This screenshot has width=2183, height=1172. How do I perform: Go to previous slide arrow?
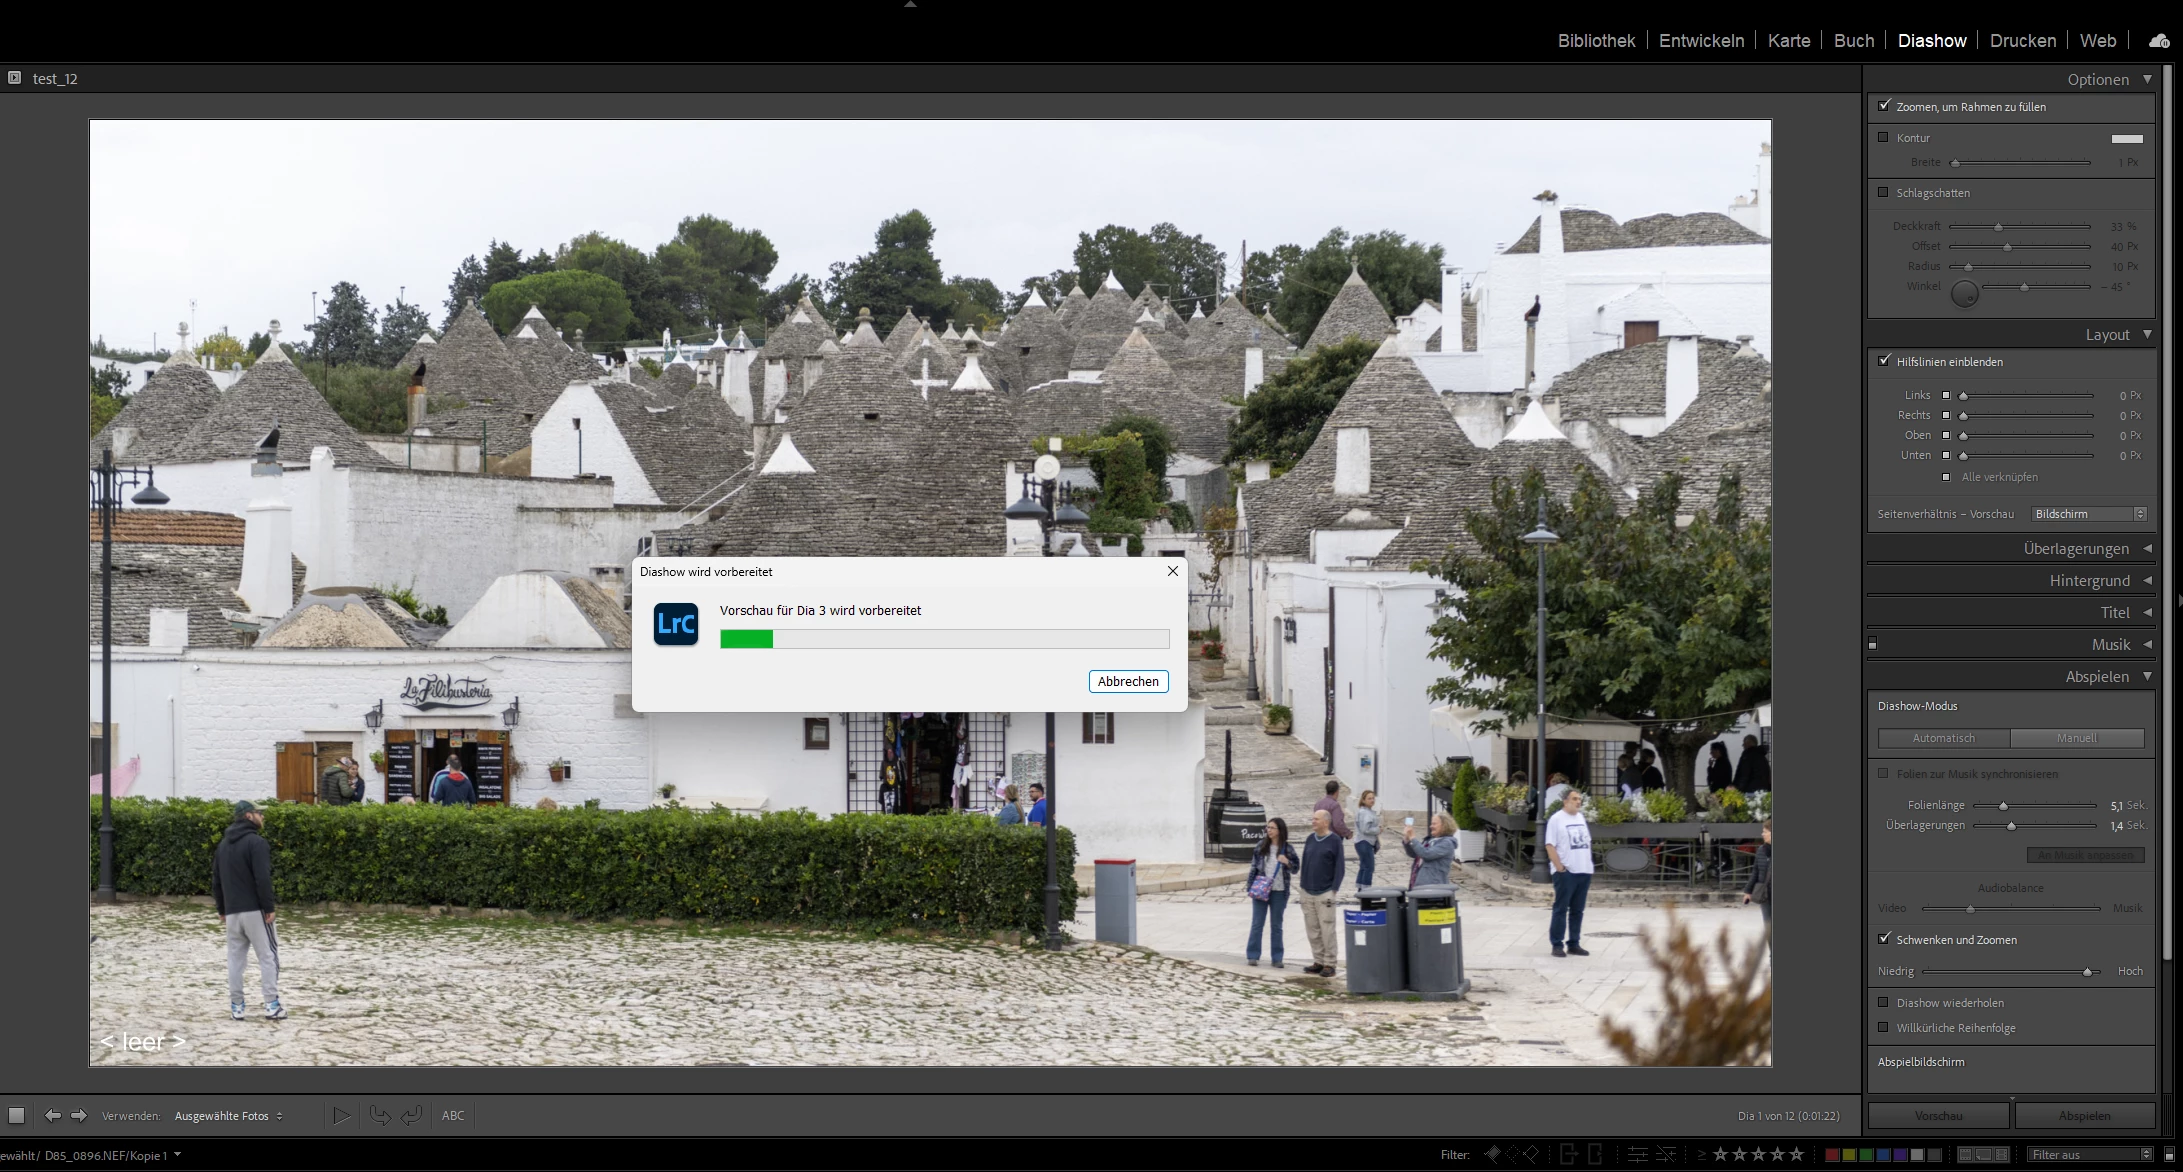[52, 1115]
